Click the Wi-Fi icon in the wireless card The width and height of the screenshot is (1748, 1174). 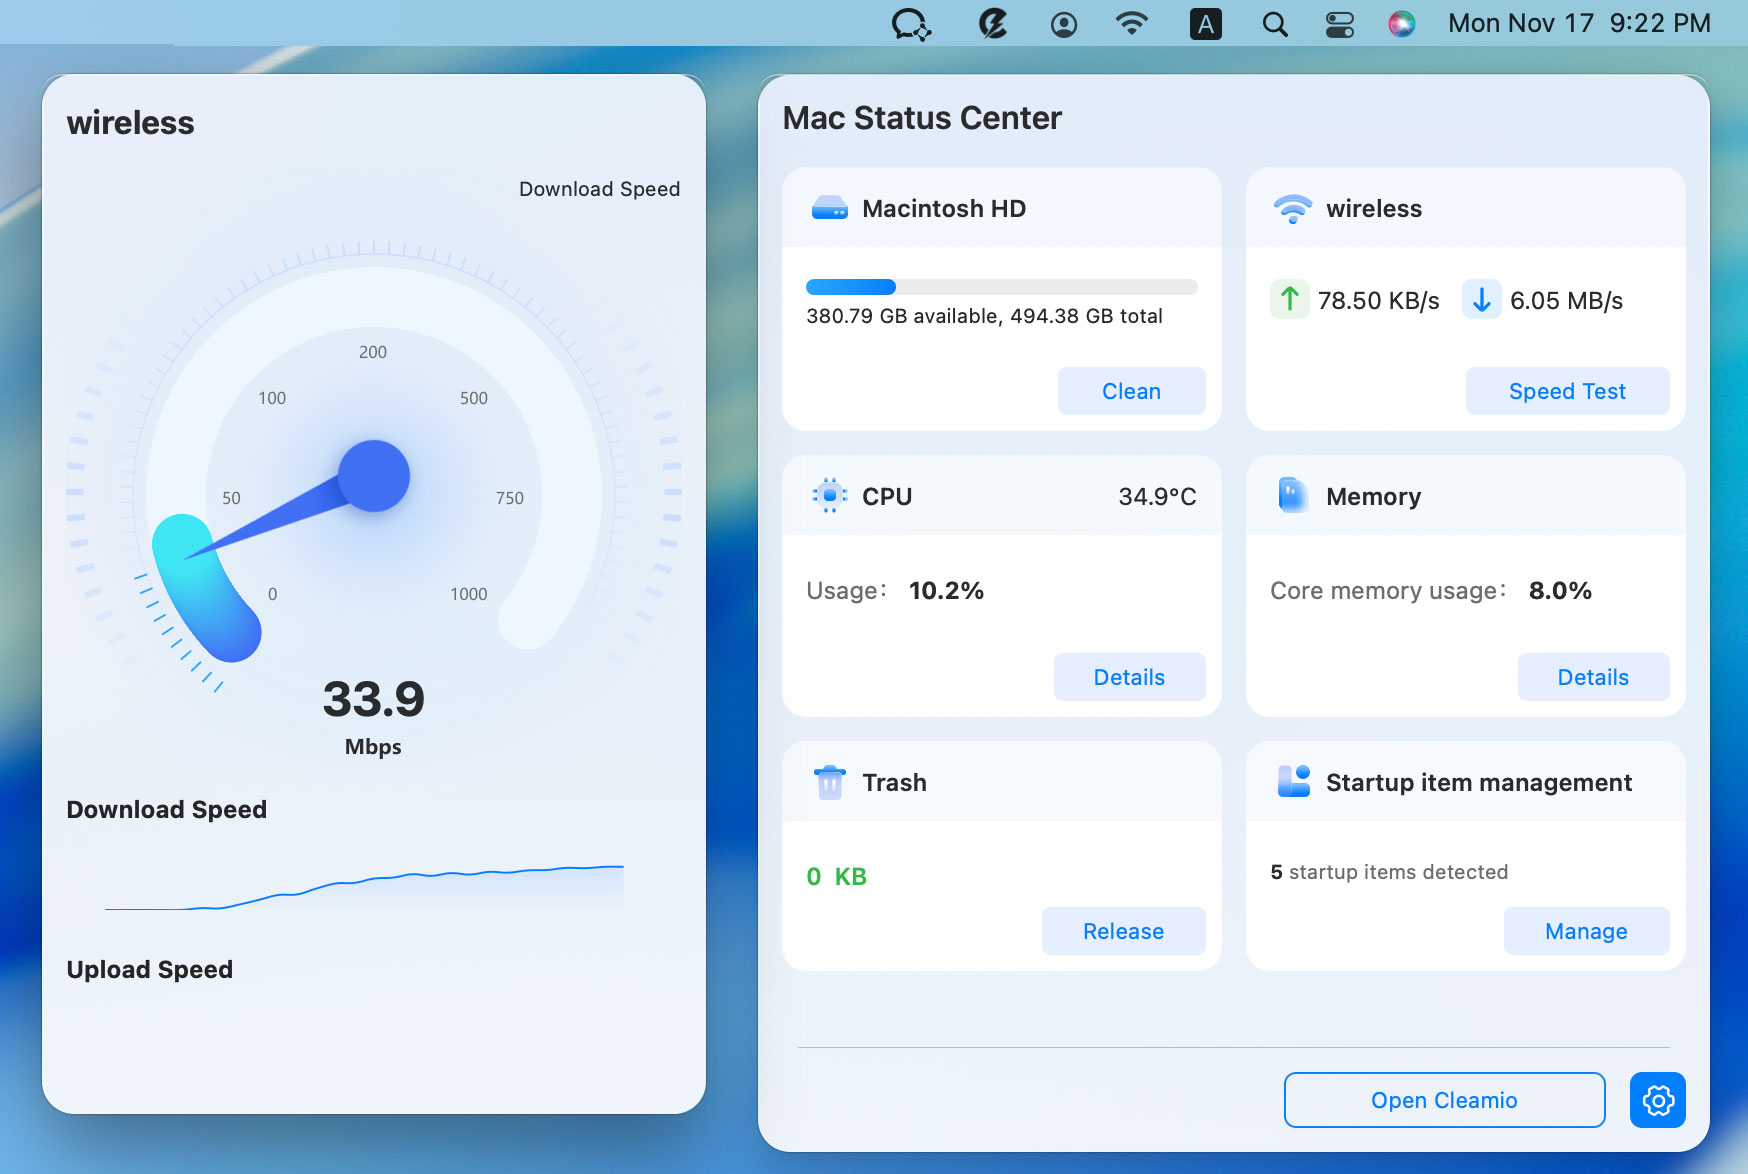[1292, 208]
